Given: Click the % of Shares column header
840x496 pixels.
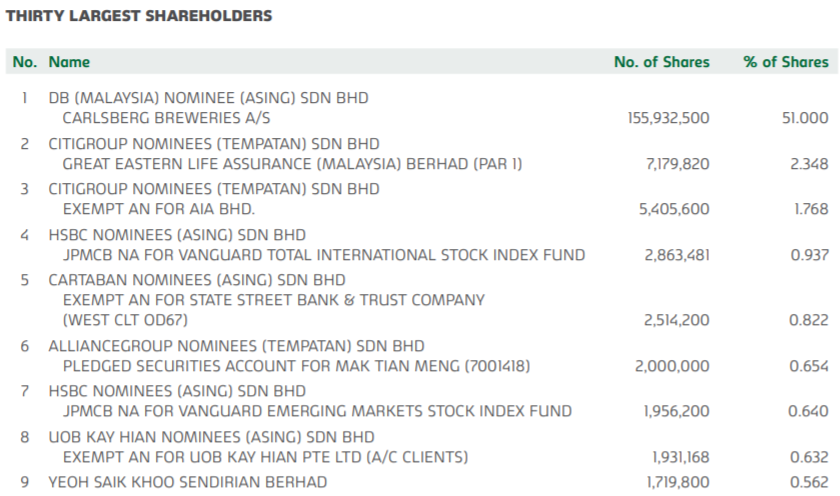Looking at the screenshot, I should click(x=785, y=62).
